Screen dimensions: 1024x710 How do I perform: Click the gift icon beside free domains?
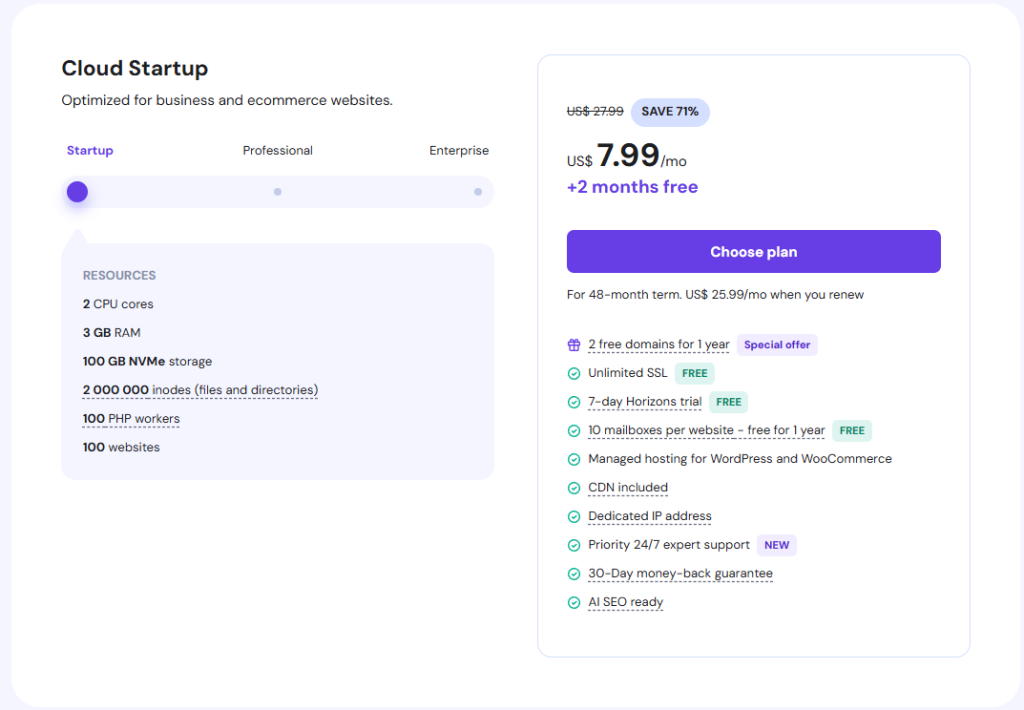click(x=574, y=345)
